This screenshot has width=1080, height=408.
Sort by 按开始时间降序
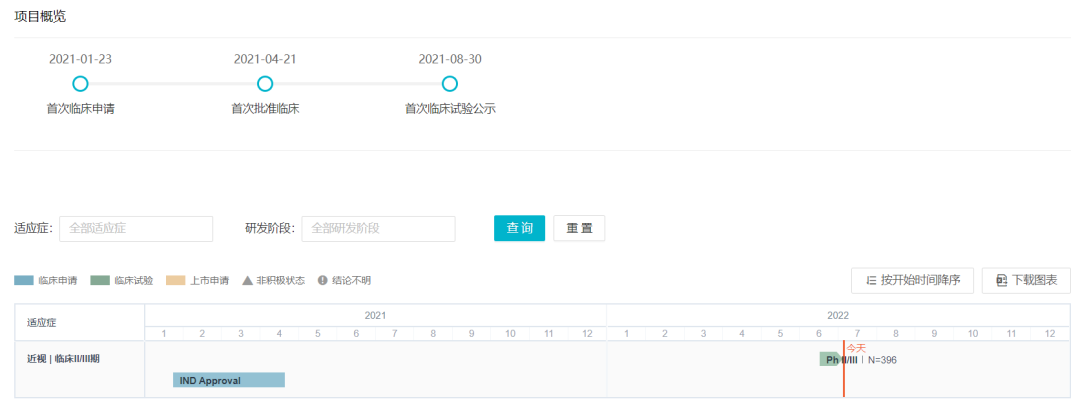point(912,281)
